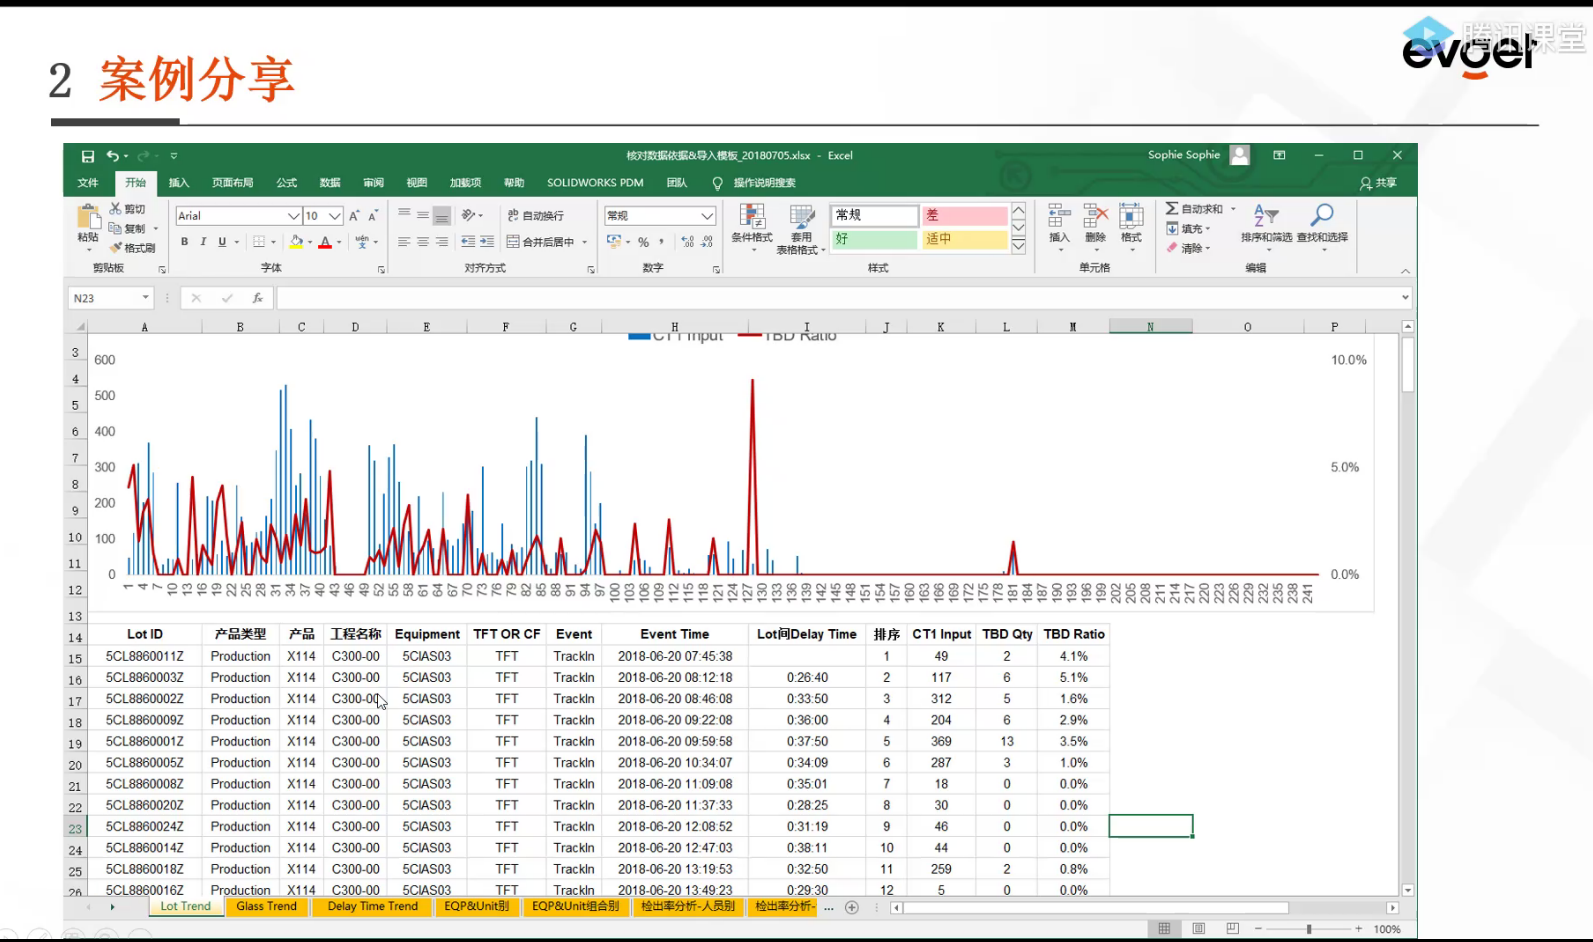The image size is (1593, 942).
Task: Open the Delay Time Trend sheet tab
Action: click(372, 907)
